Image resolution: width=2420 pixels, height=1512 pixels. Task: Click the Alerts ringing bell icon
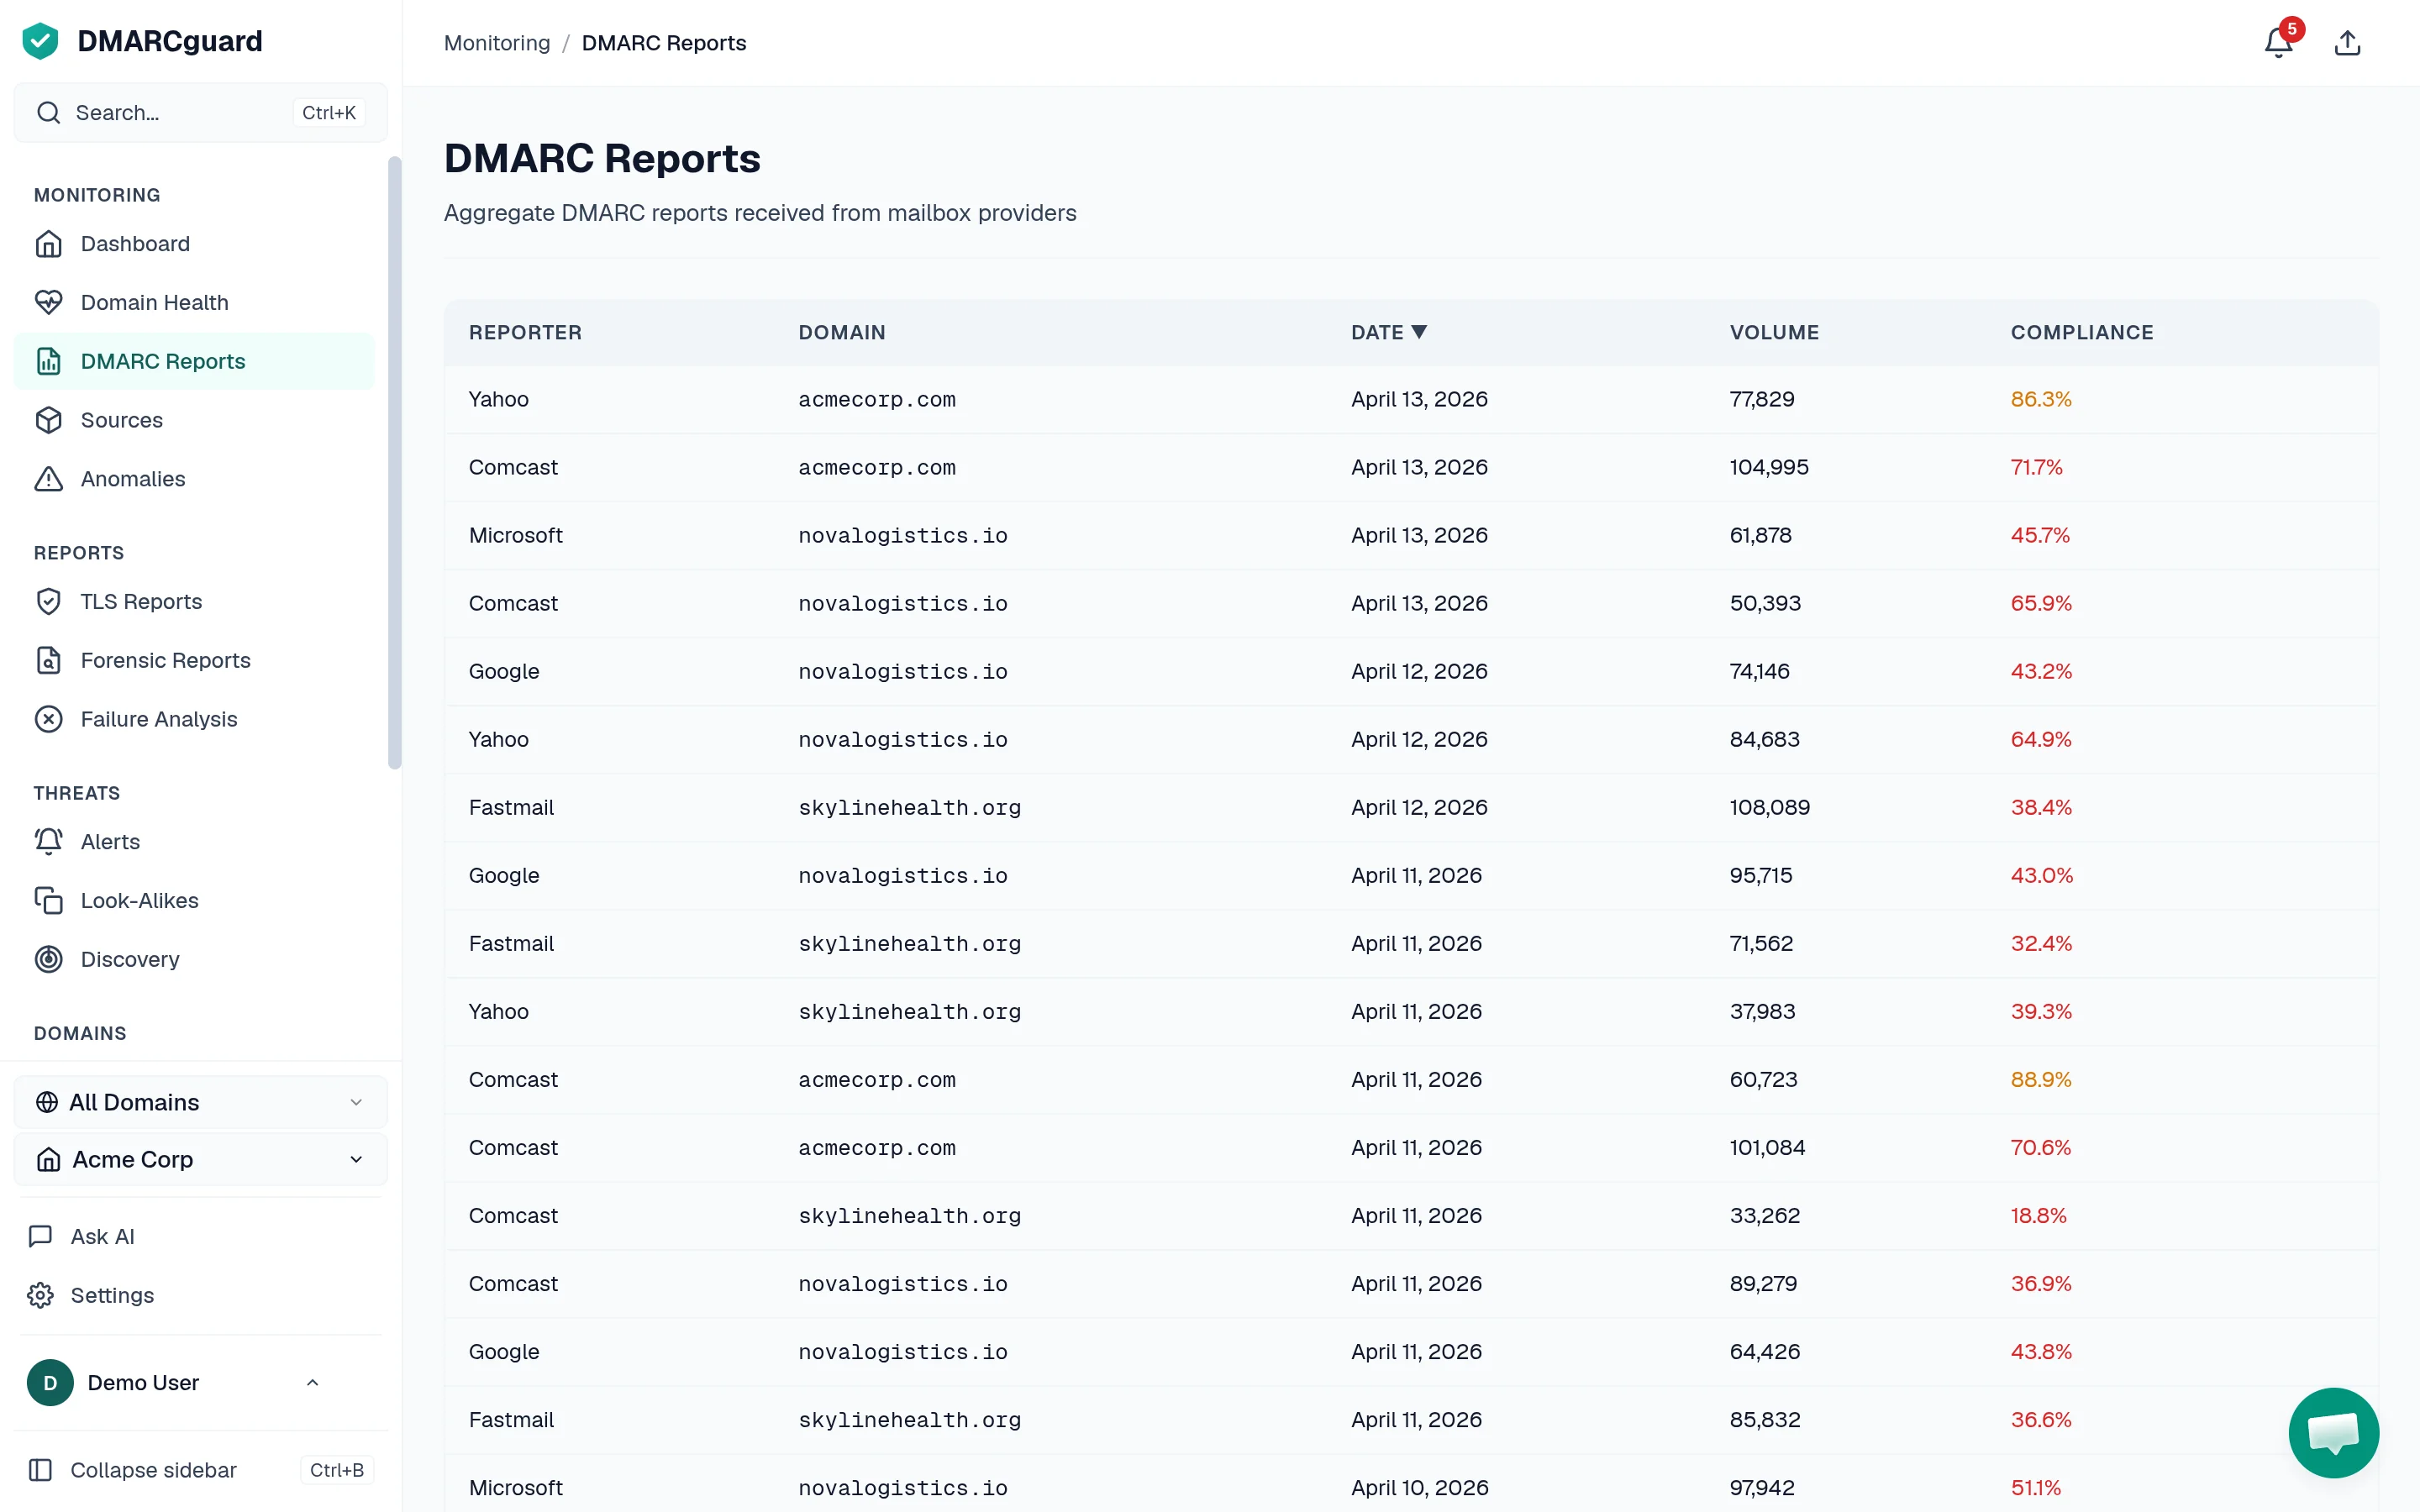pos(48,842)
